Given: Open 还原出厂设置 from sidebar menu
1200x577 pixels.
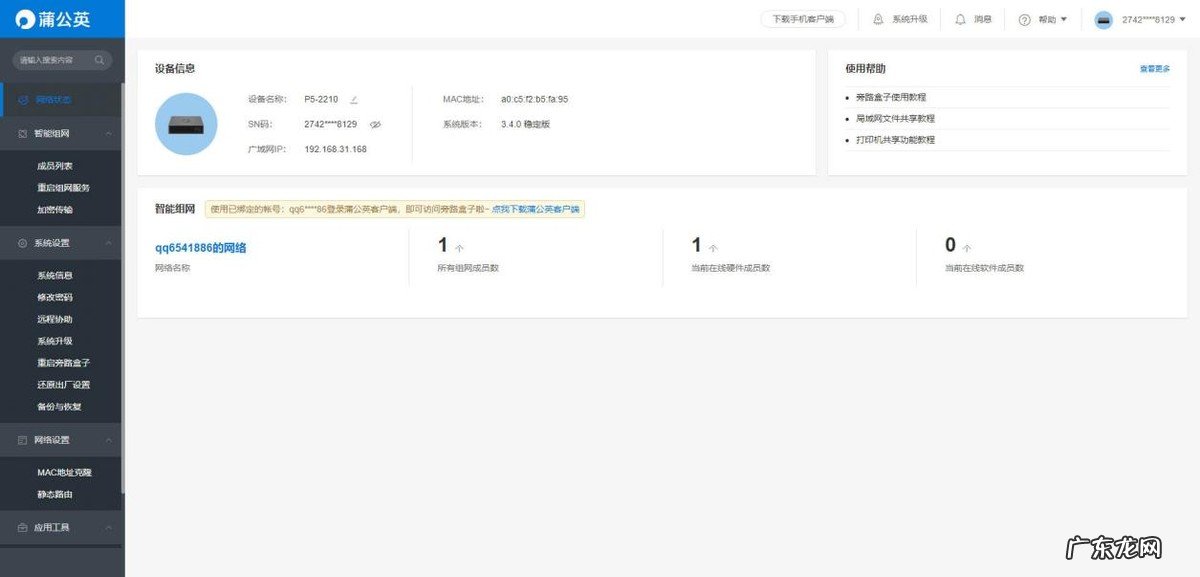Looking at the screenshot, I should [62, 384].
